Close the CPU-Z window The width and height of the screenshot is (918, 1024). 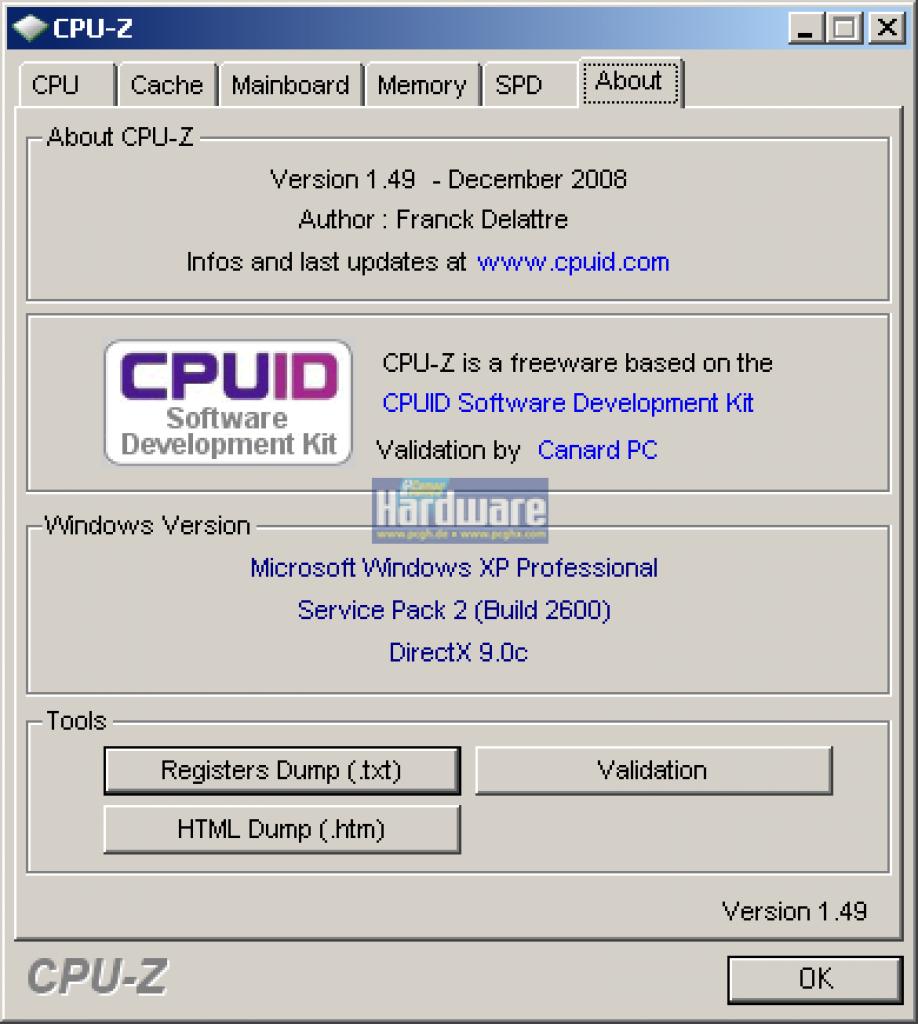(x=887, y=28)
